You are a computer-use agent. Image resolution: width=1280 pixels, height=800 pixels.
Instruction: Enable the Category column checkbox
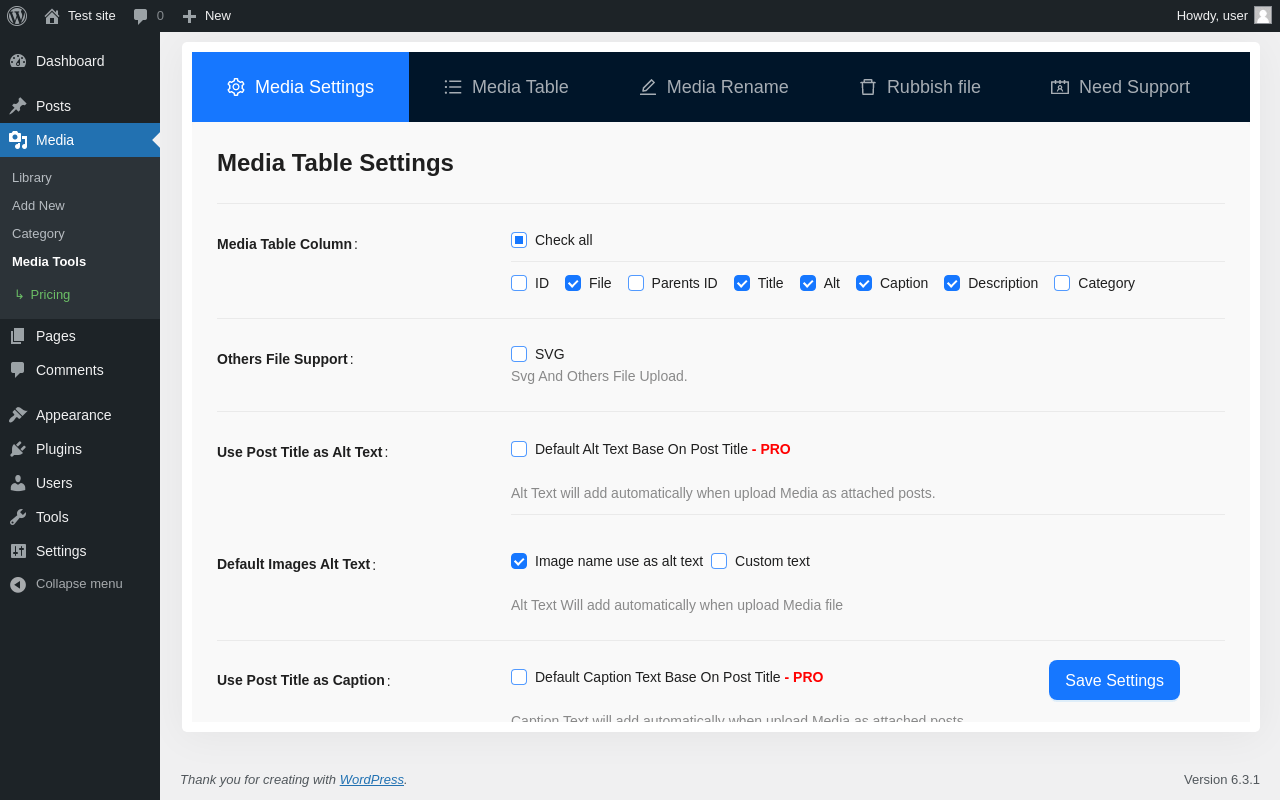[x=1062, y=283]
